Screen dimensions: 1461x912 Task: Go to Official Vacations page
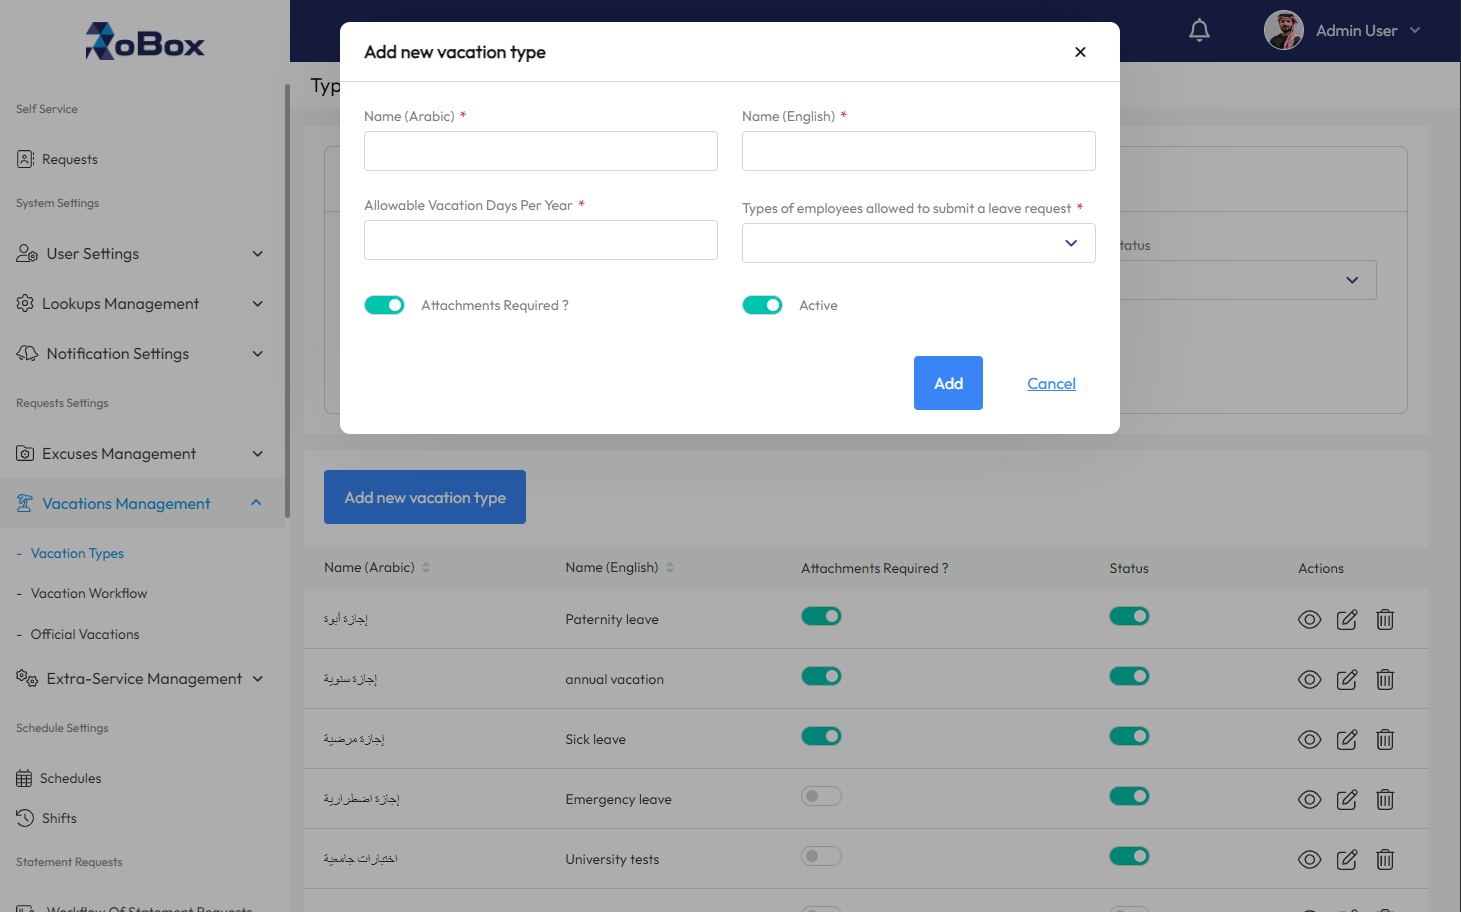[x=85, y=634]
